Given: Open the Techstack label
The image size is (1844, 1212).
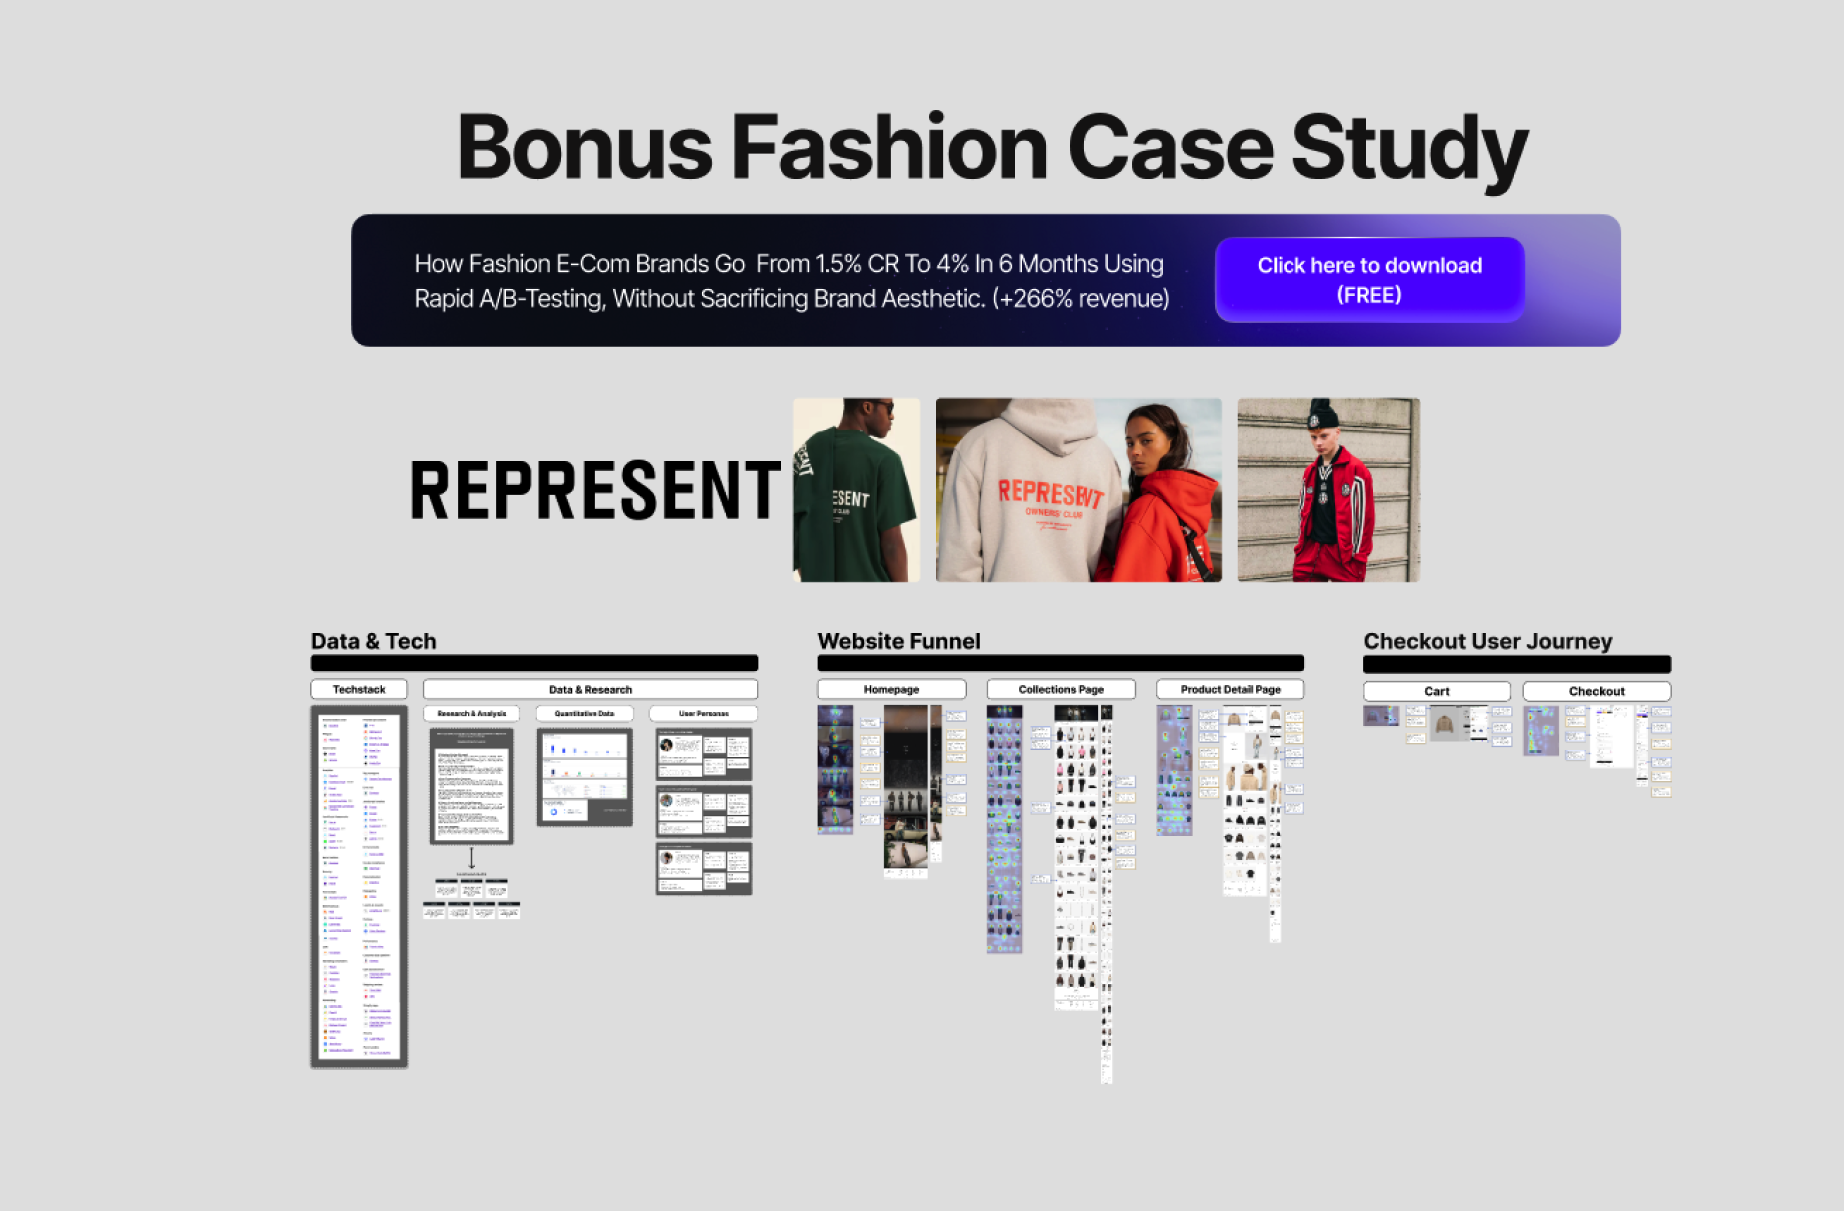Looking at the screenshot, I should tap(359, 690).
